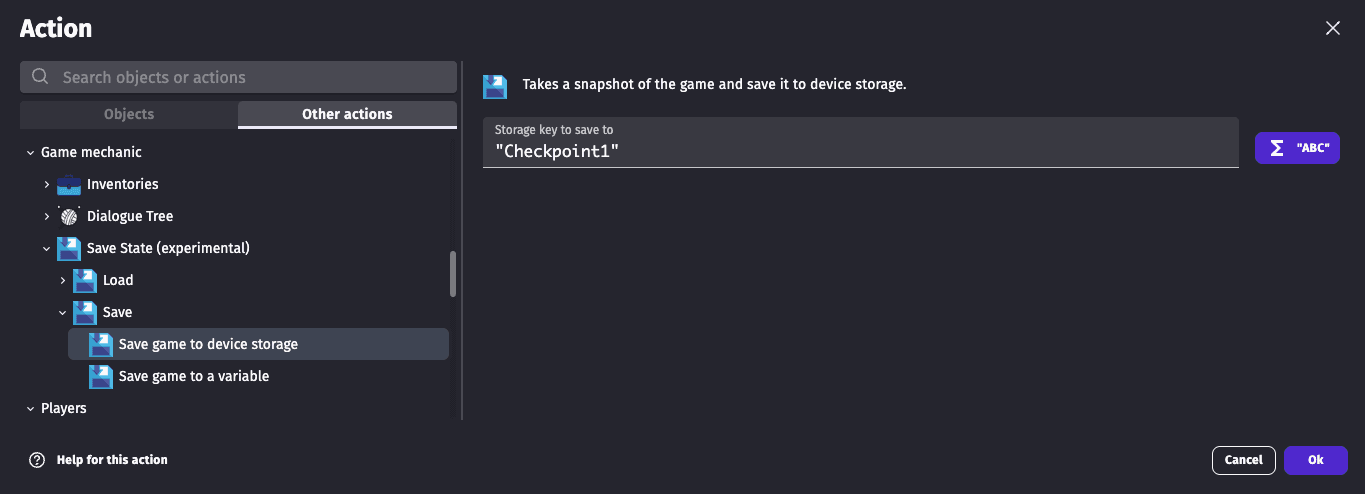This screenshot has width=1365, height=494.
Task: Select the Other actions tab
Action: click(347, 114)
